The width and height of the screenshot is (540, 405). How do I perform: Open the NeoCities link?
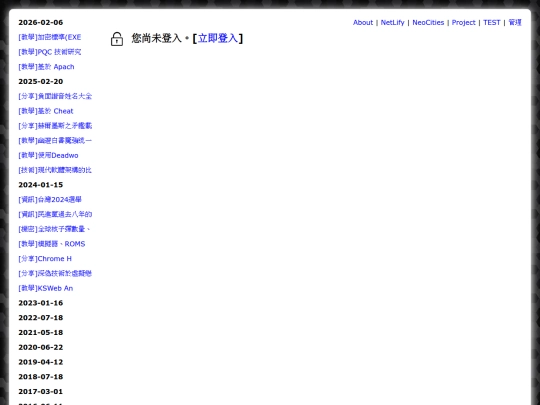pyautogui.click(x=428, y=22)
